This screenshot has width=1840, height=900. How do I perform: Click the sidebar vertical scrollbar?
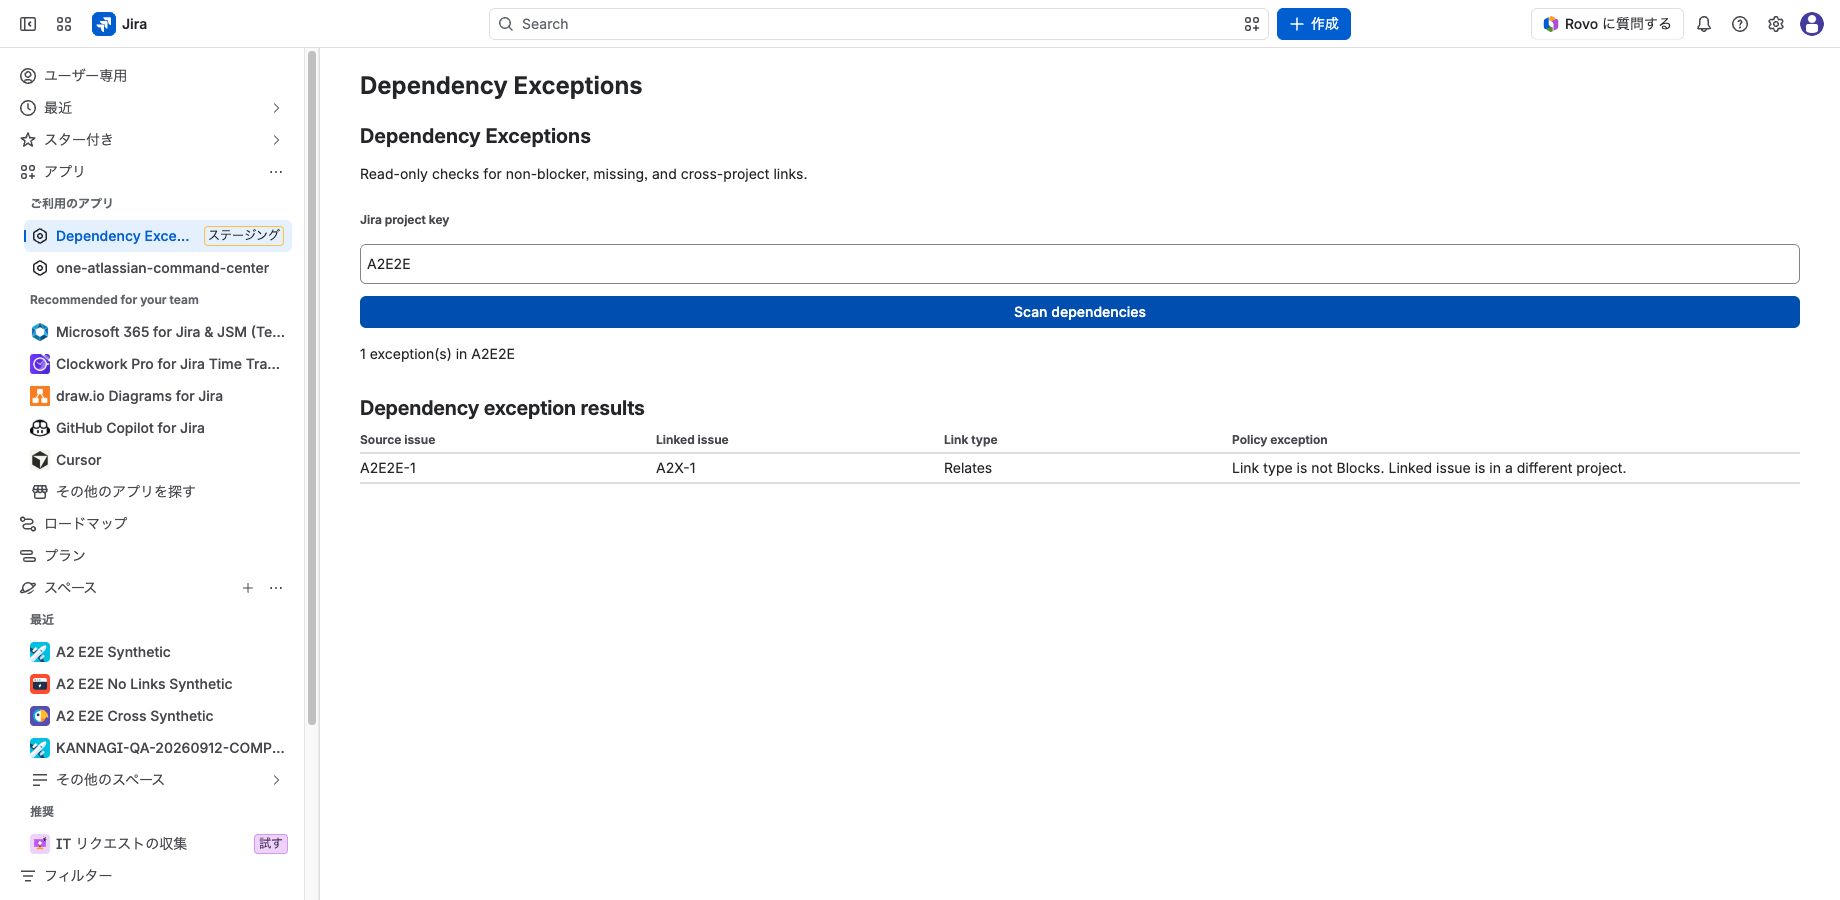(312, 388)
